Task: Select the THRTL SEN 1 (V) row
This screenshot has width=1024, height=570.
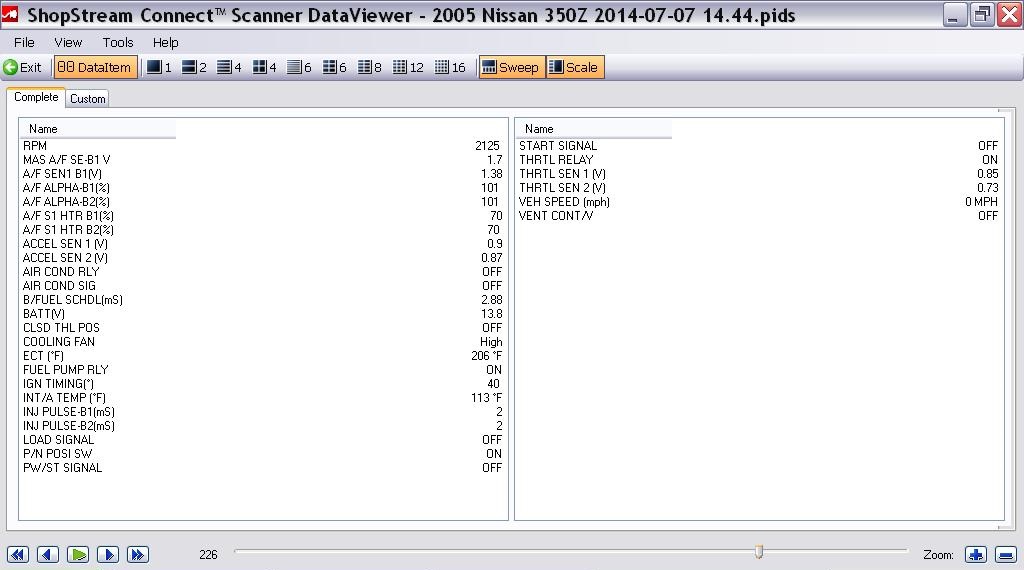Action: (760, 174)
